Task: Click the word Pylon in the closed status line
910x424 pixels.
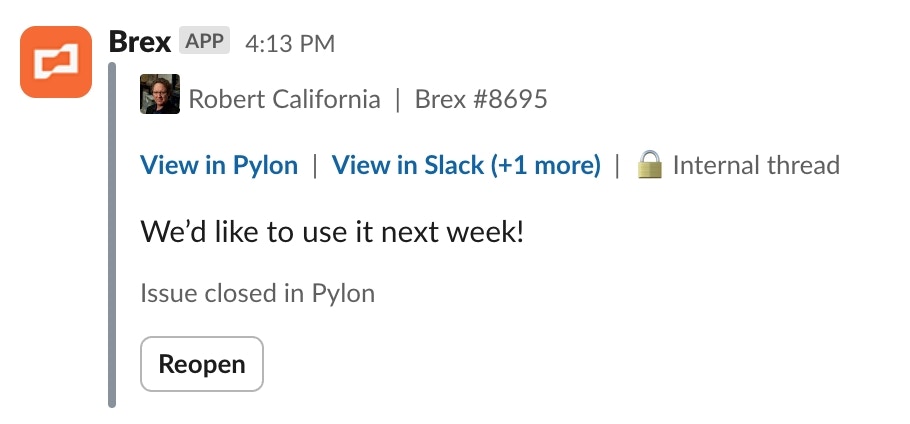Action: pyautogui.click(x=343, y=294)
